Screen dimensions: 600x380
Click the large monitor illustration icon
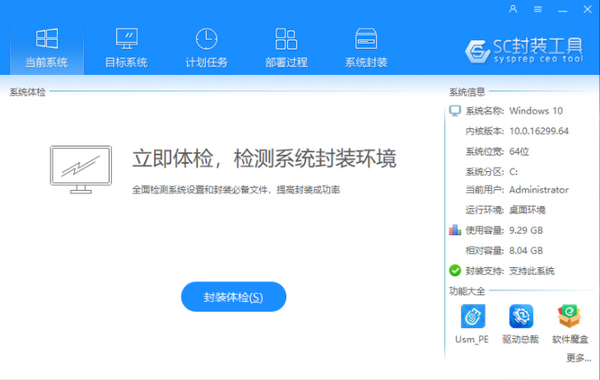(81, 169)
